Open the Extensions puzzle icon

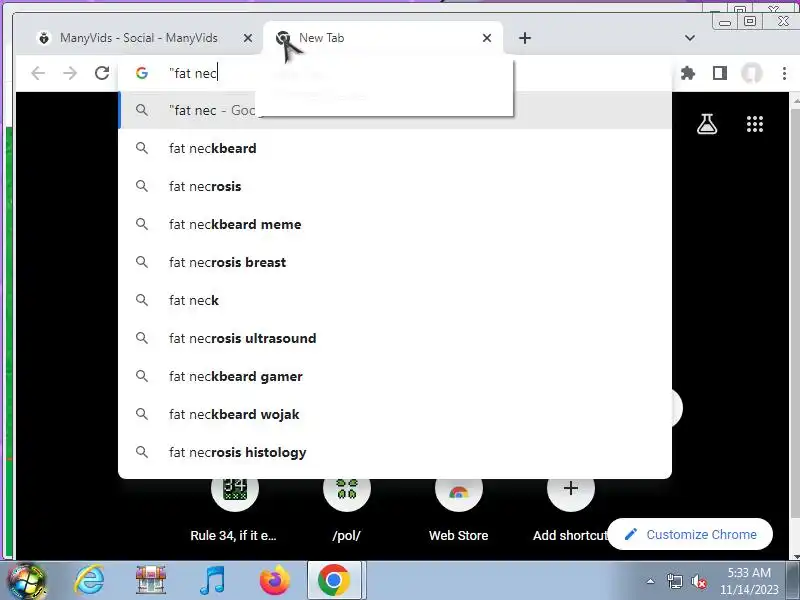[688, 73]
